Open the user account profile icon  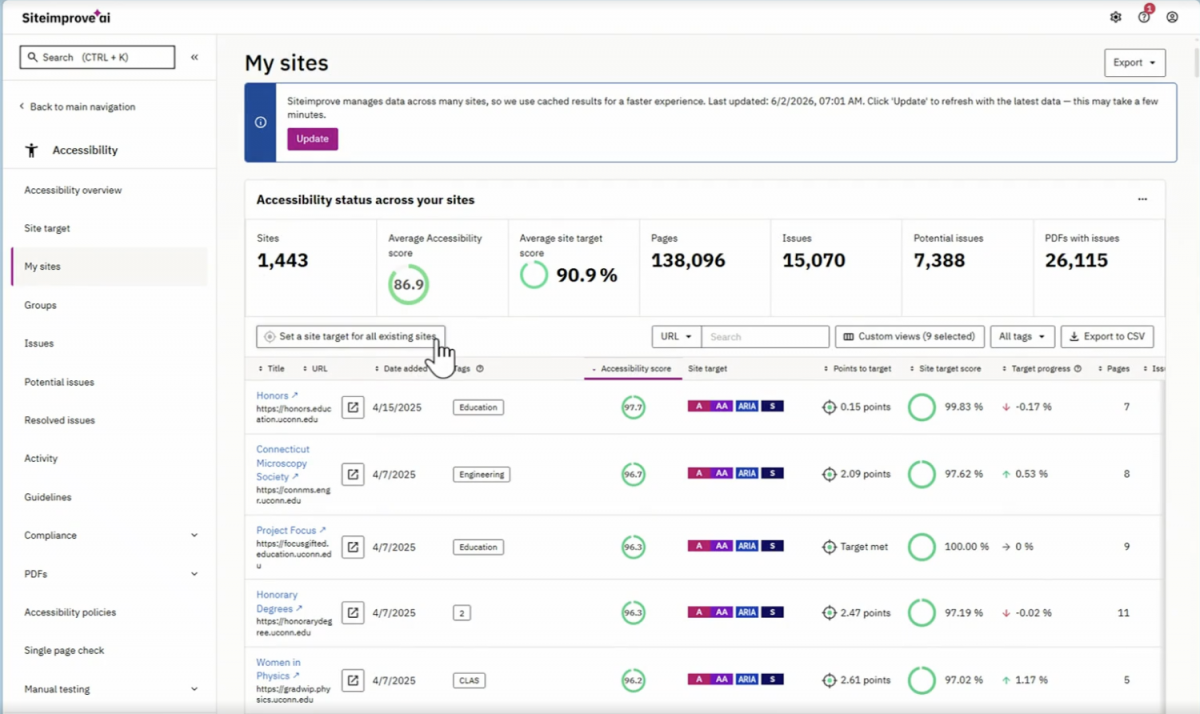pos(1172,17)
